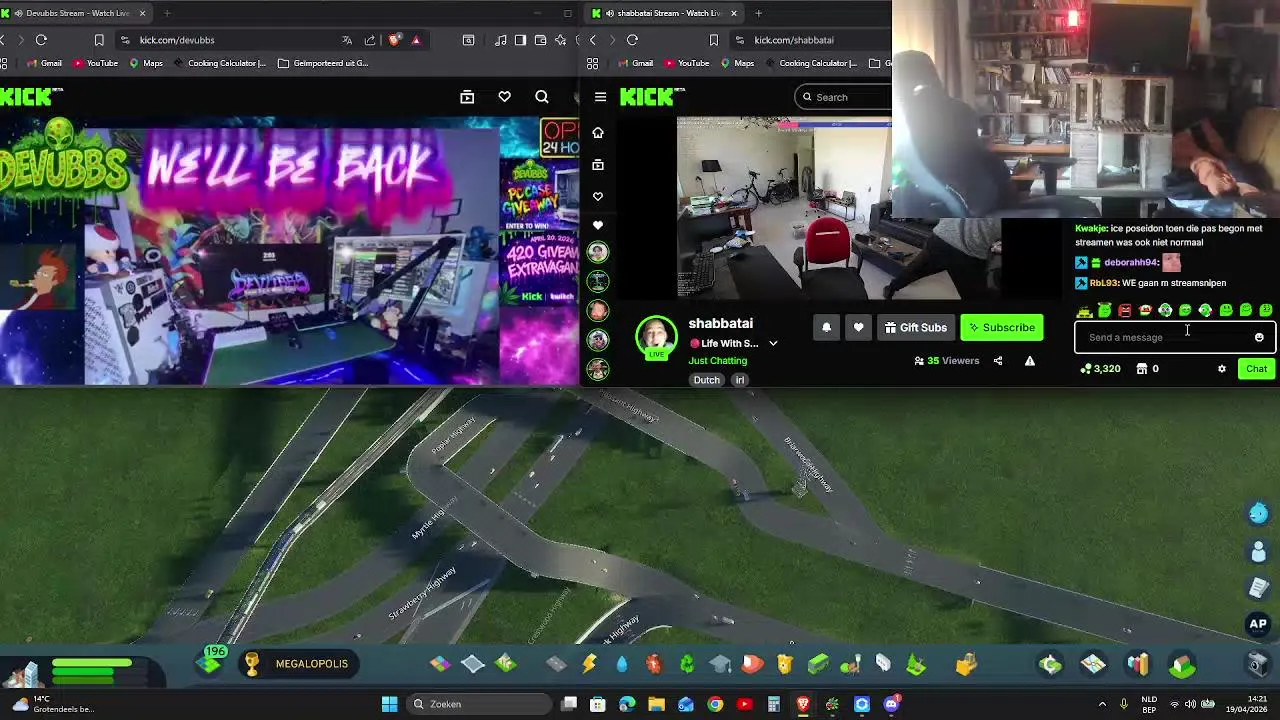This screenshot has height=720, width=1280.
Task: Open the city statistics chart icon
Action: 1138,664
